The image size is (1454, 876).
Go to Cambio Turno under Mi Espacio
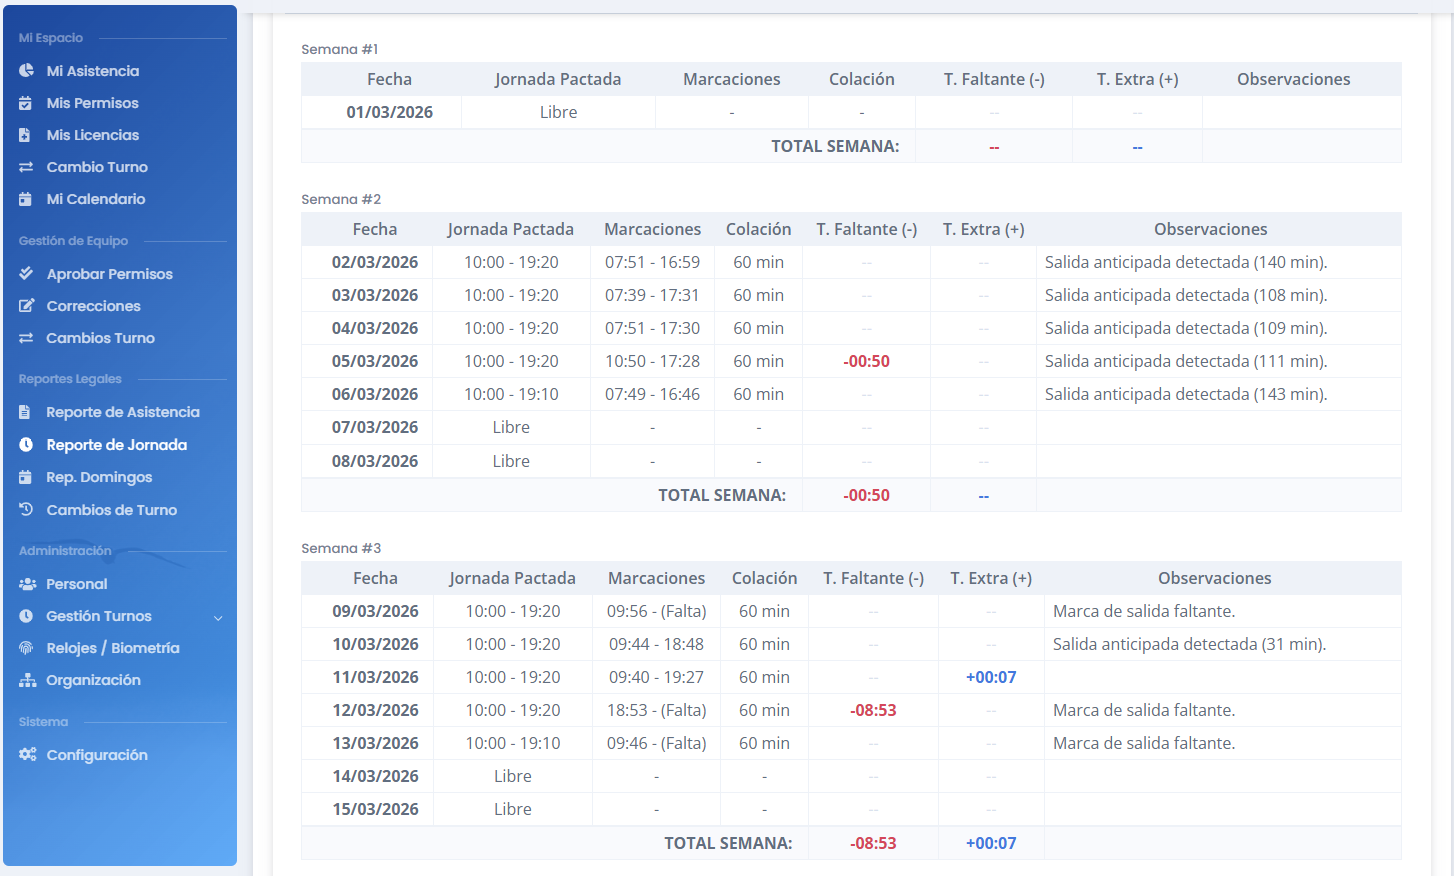click(x=97, y=167)
